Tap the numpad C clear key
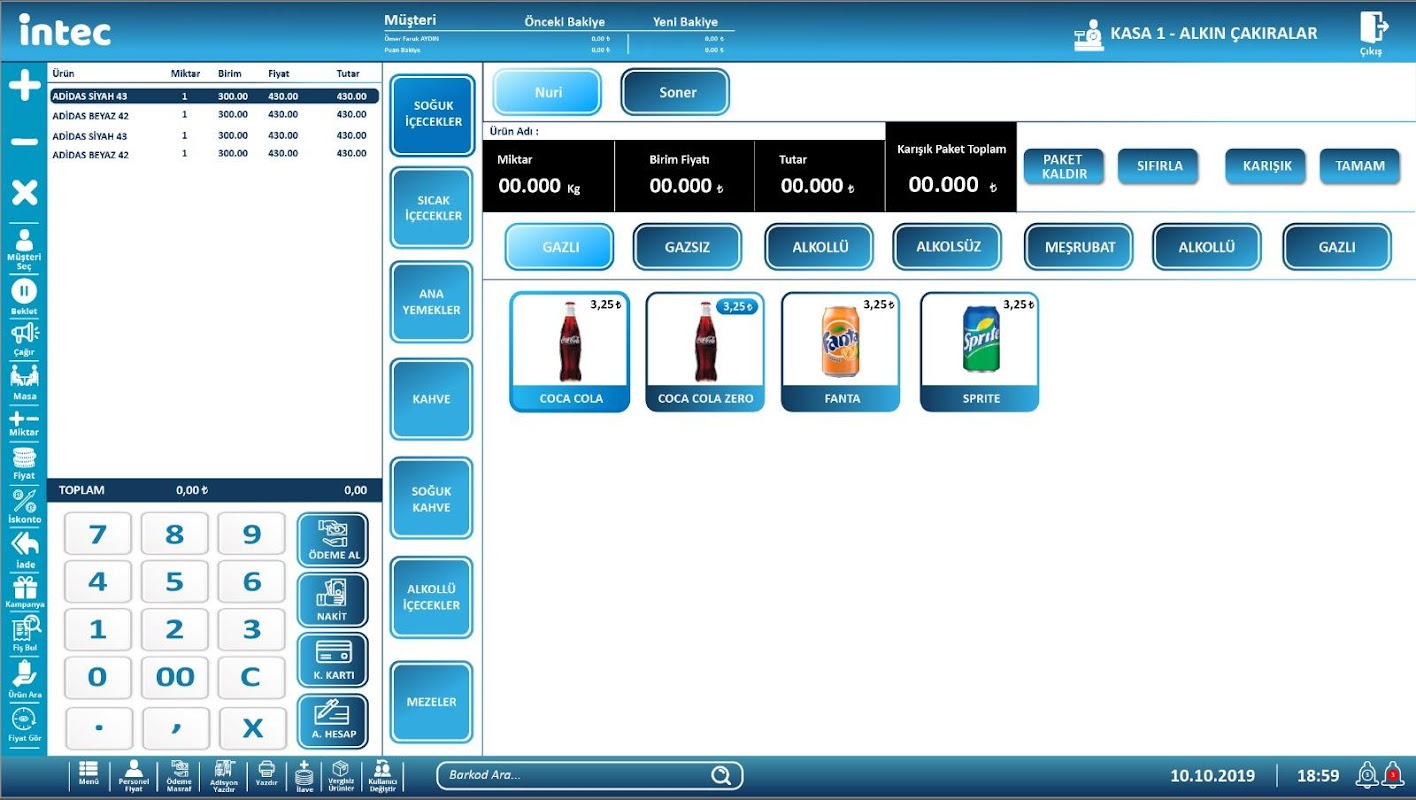Screen dimensions: 1416x800 (252, 677)
